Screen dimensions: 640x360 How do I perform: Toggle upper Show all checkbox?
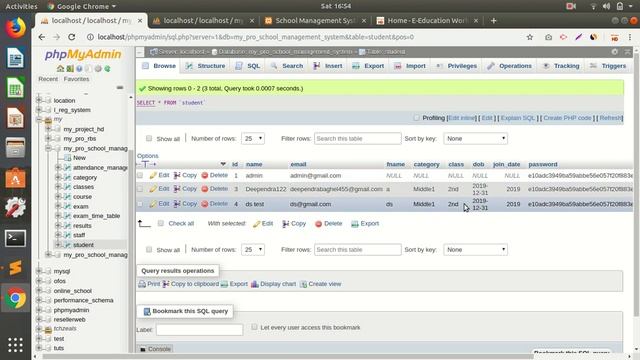[149, 138]
